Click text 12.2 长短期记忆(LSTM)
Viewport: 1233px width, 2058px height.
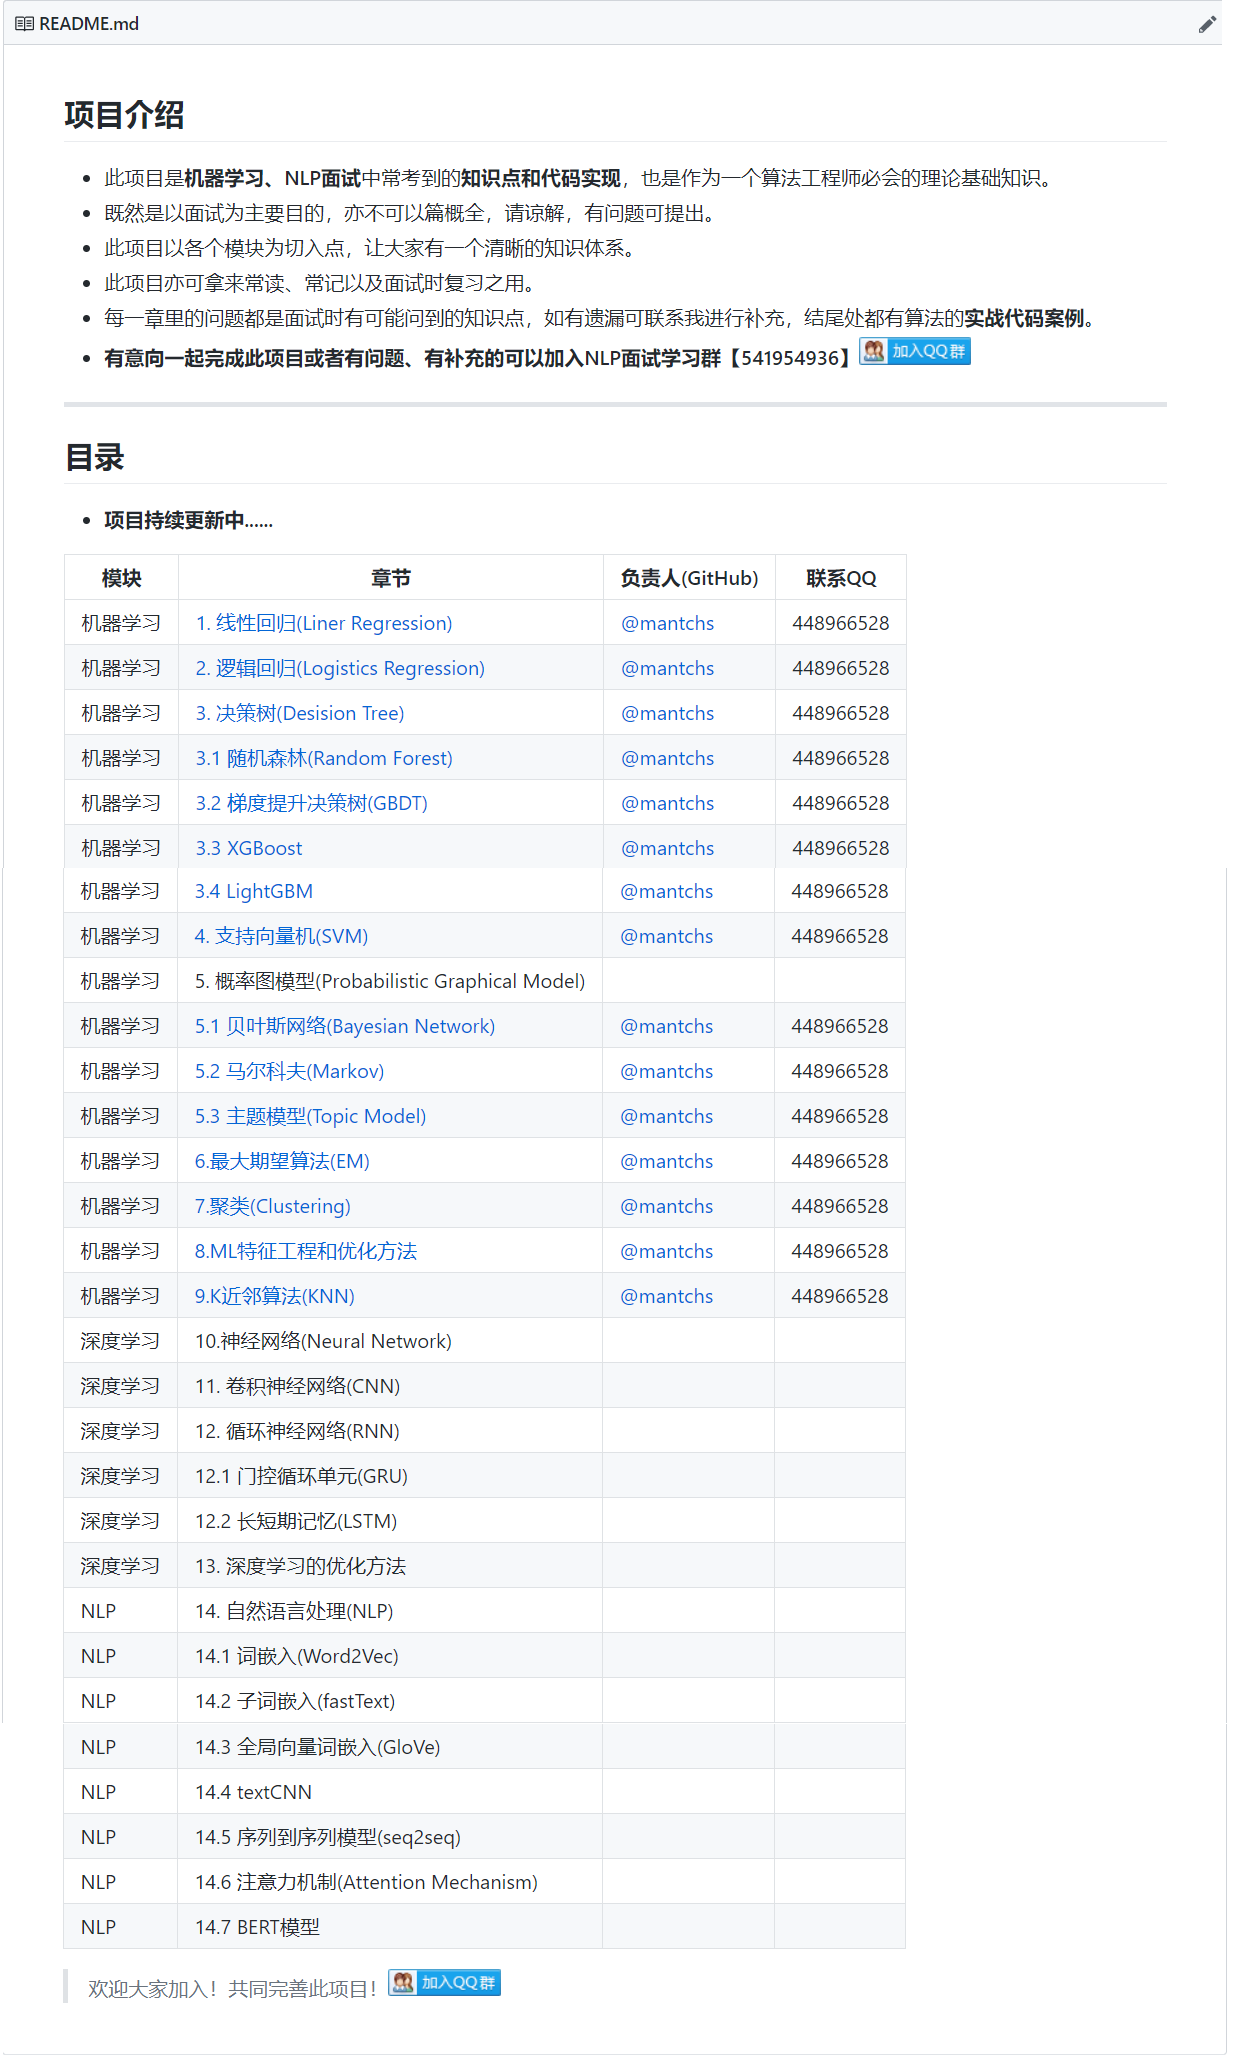pos(296,1521)
